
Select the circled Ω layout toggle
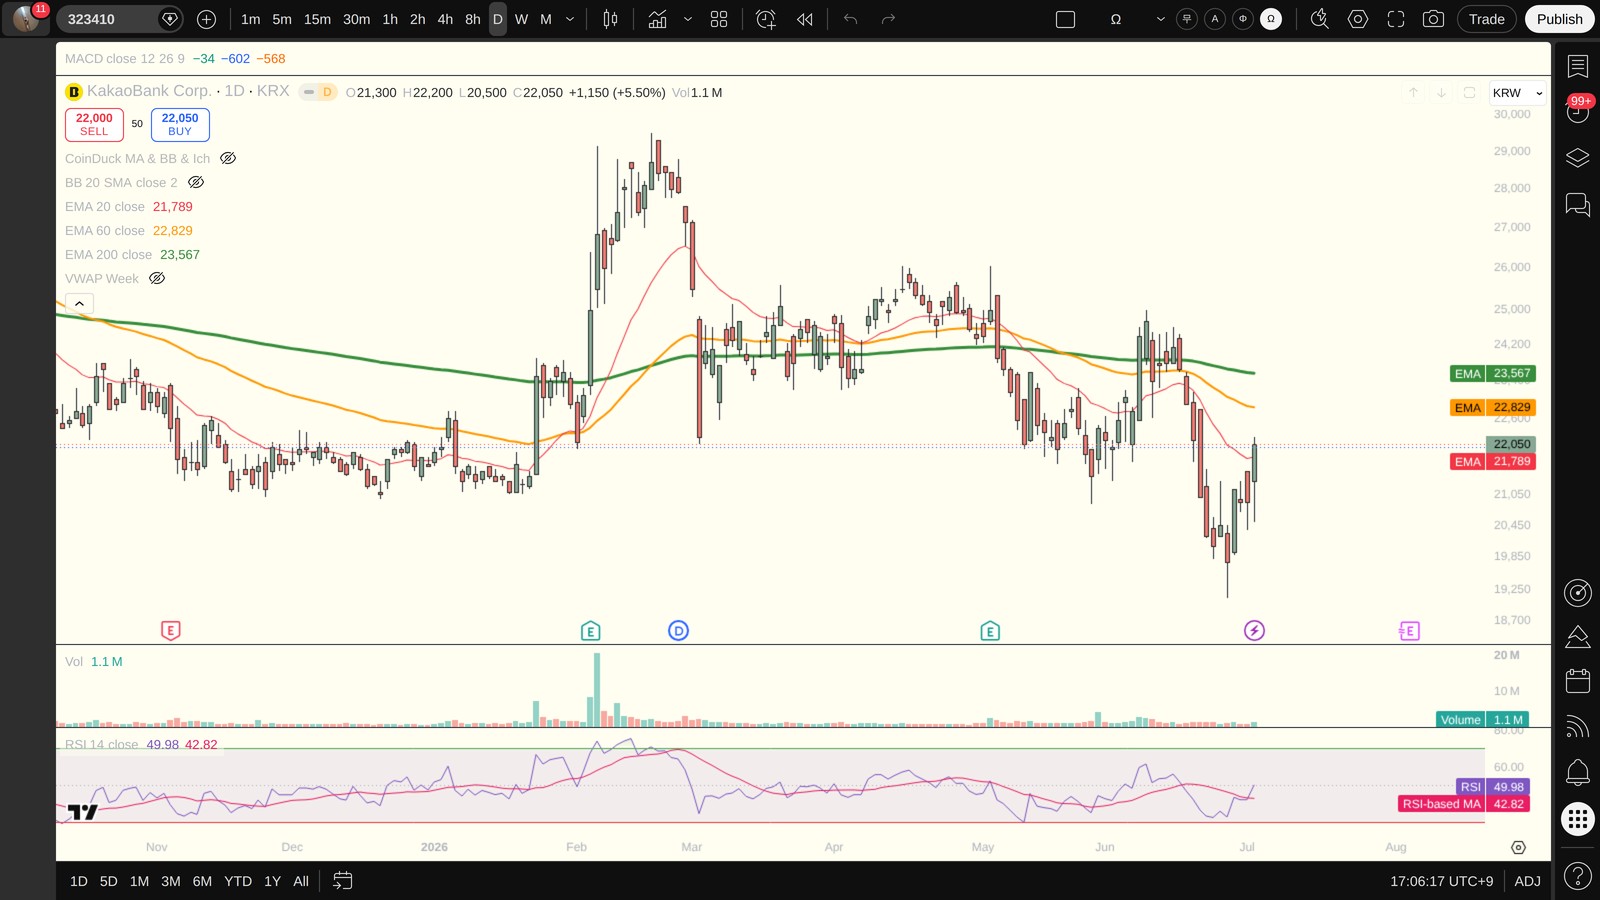(1271, 19)
